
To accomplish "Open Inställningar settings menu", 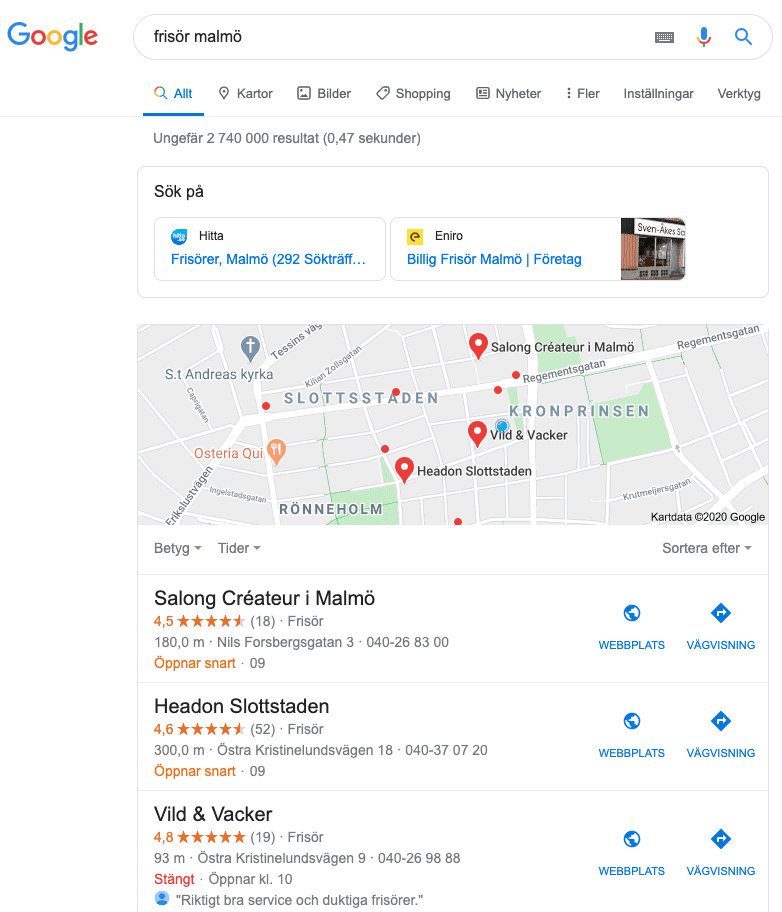I will point(658,94).
